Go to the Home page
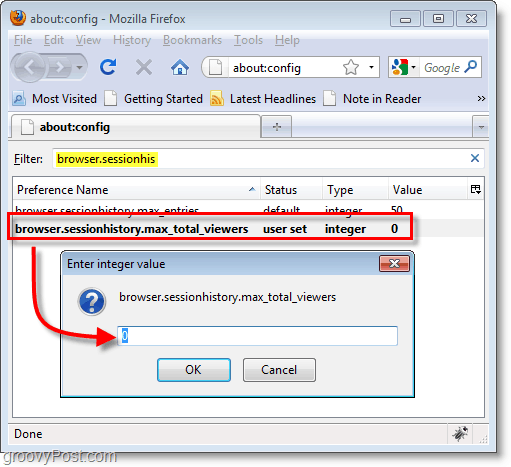Viewport: 511px width, 467px height. pos(180,67)
